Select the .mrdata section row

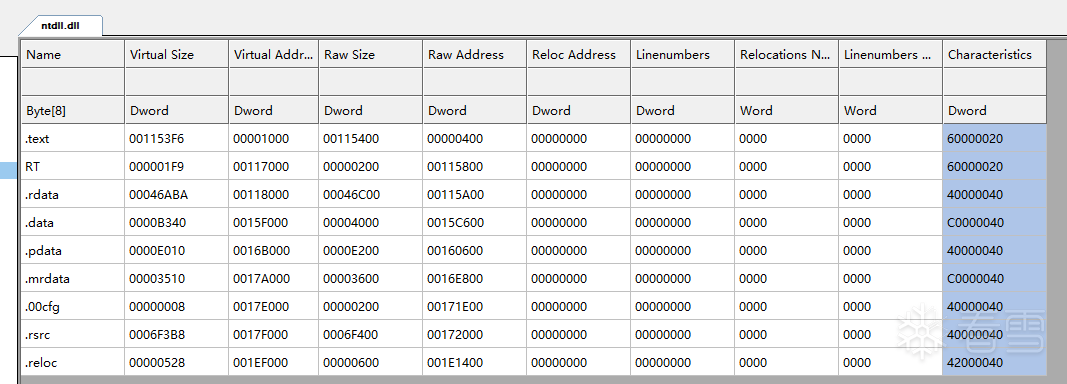(534, 278)
